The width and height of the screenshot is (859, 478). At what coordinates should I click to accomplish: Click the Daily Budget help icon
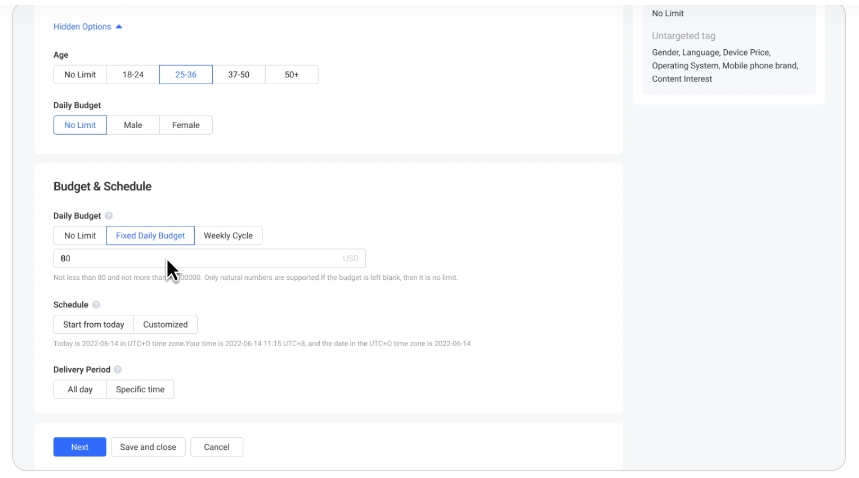(109, 216)
